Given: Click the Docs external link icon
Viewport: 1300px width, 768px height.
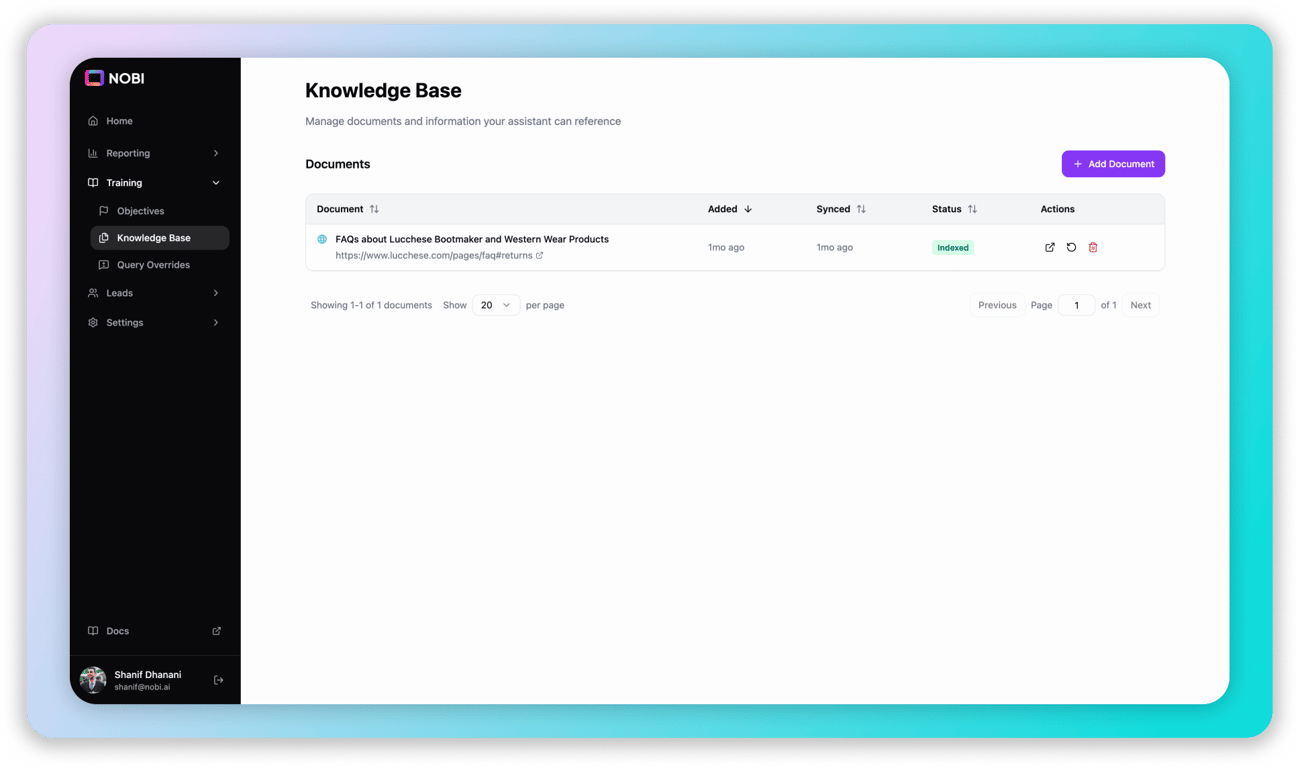Looking at the screenshot, I should click(217, 631).
